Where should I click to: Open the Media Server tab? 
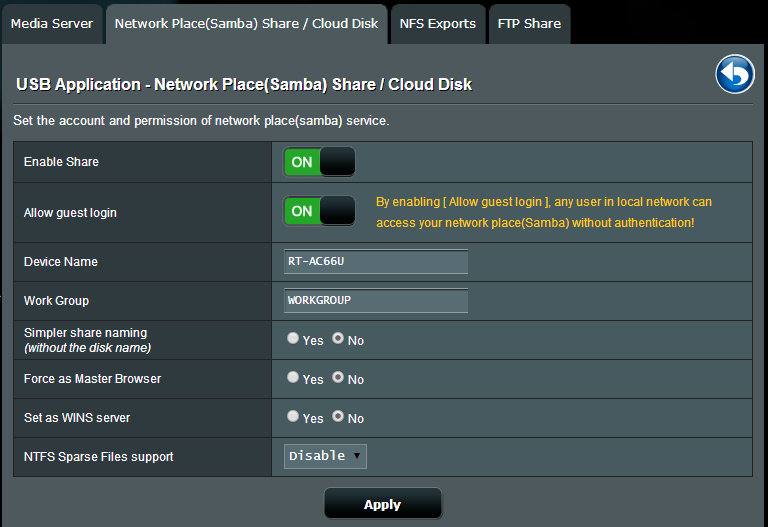(52, 23)
